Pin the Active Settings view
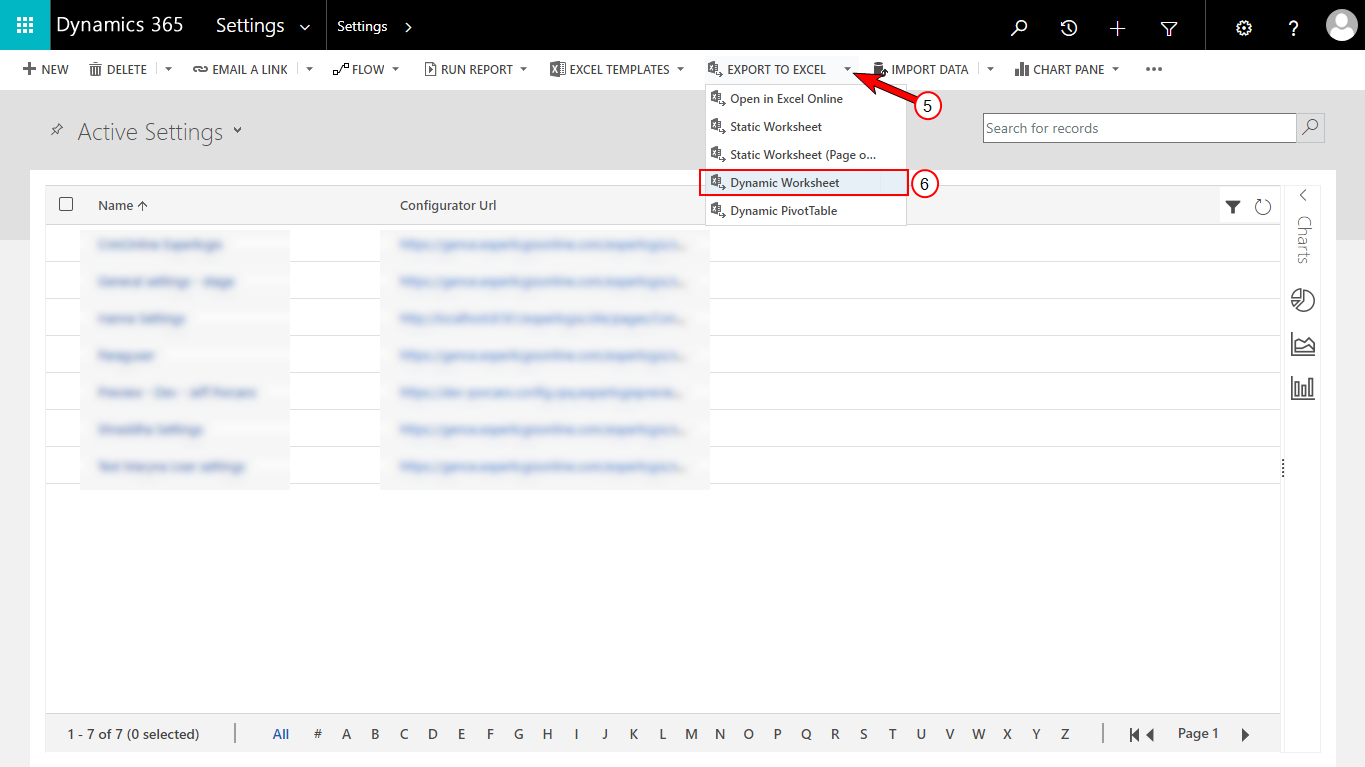Image resolution: width=1365 pixels, height=767 pixels. click(x=57, y=131)
